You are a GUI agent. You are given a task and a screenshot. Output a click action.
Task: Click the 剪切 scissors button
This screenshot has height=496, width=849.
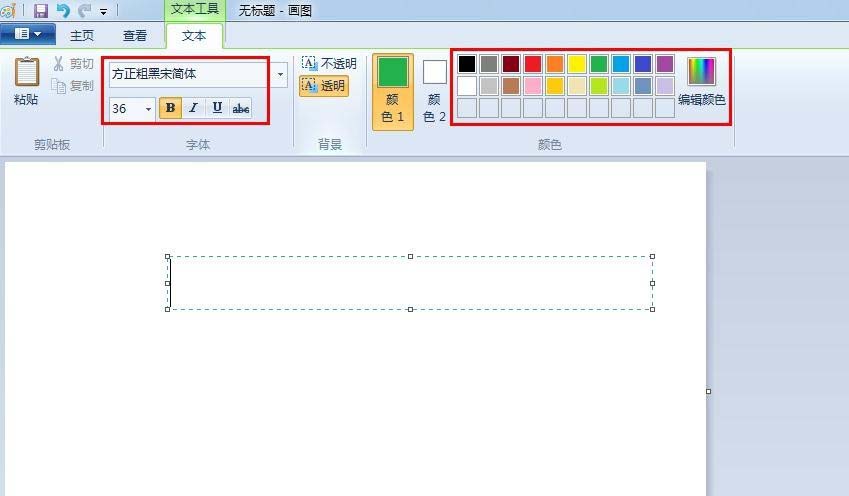coord(73,64)
